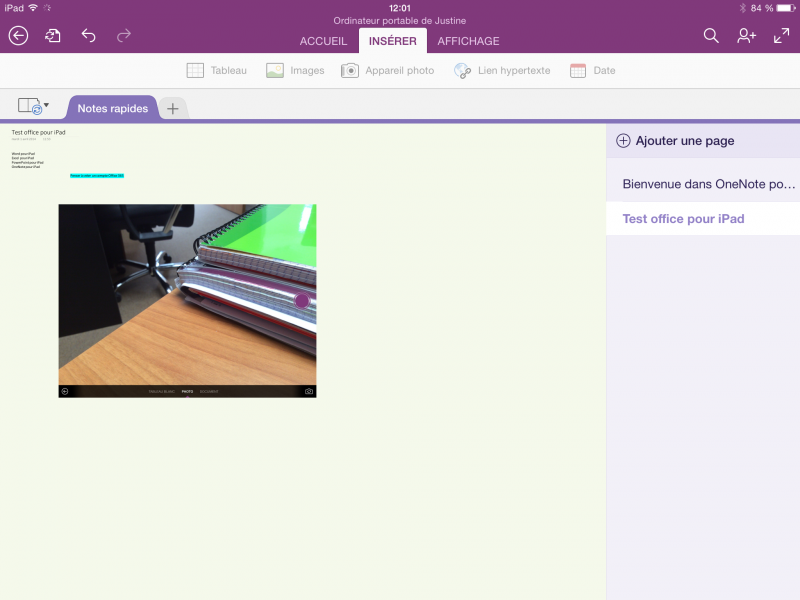Viewport: 800px width, 600px height.
Task: Open Test office pour iPad page
Action: click(703, 219)
